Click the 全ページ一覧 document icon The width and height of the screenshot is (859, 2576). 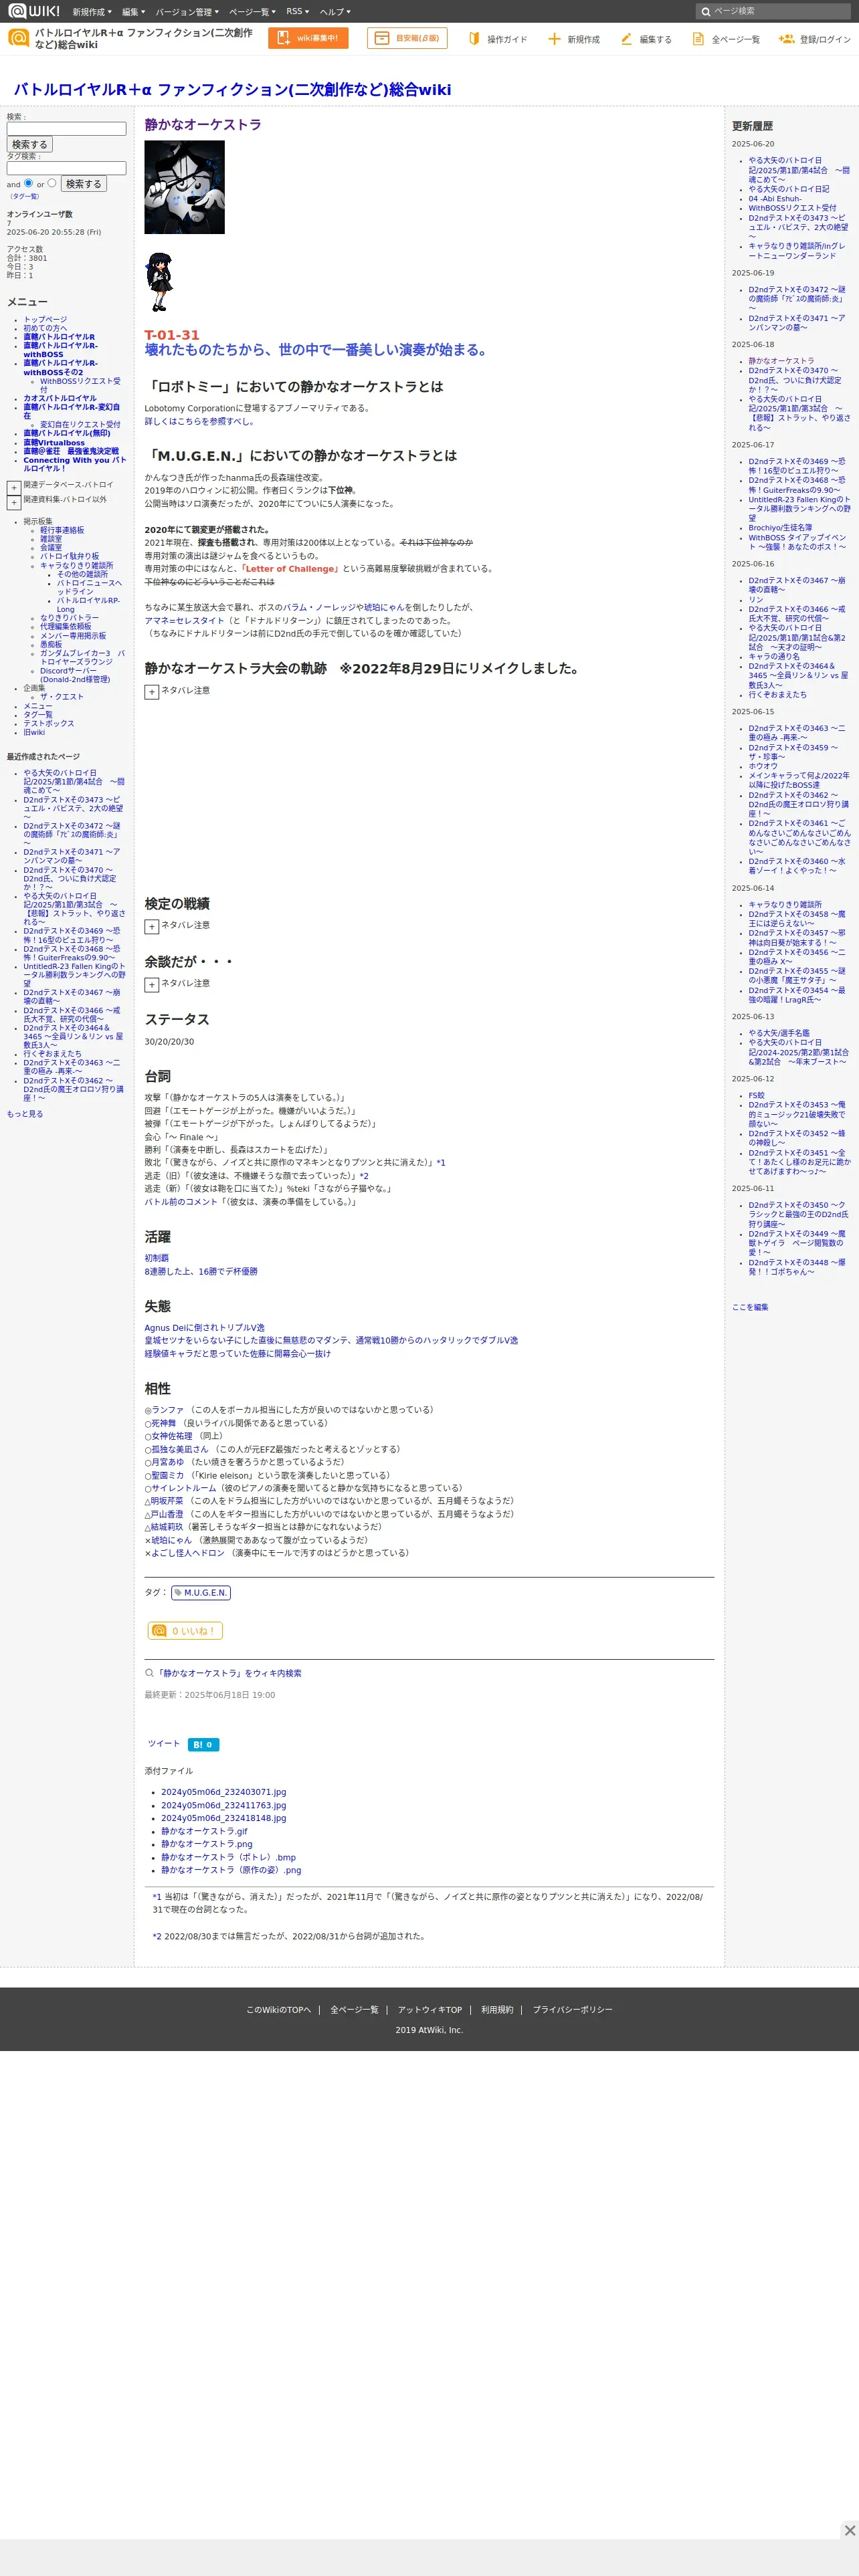click(x=699, y=39)
